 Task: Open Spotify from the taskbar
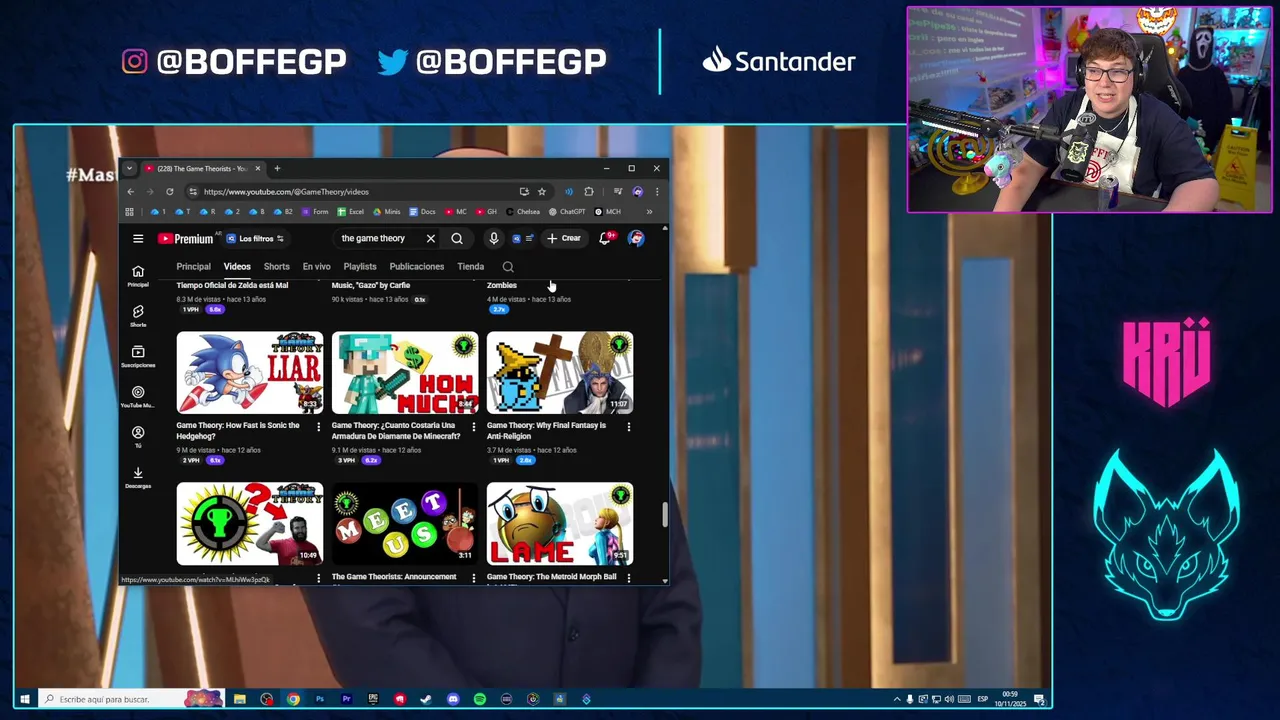pyautogui.click(x=480, y=699)
